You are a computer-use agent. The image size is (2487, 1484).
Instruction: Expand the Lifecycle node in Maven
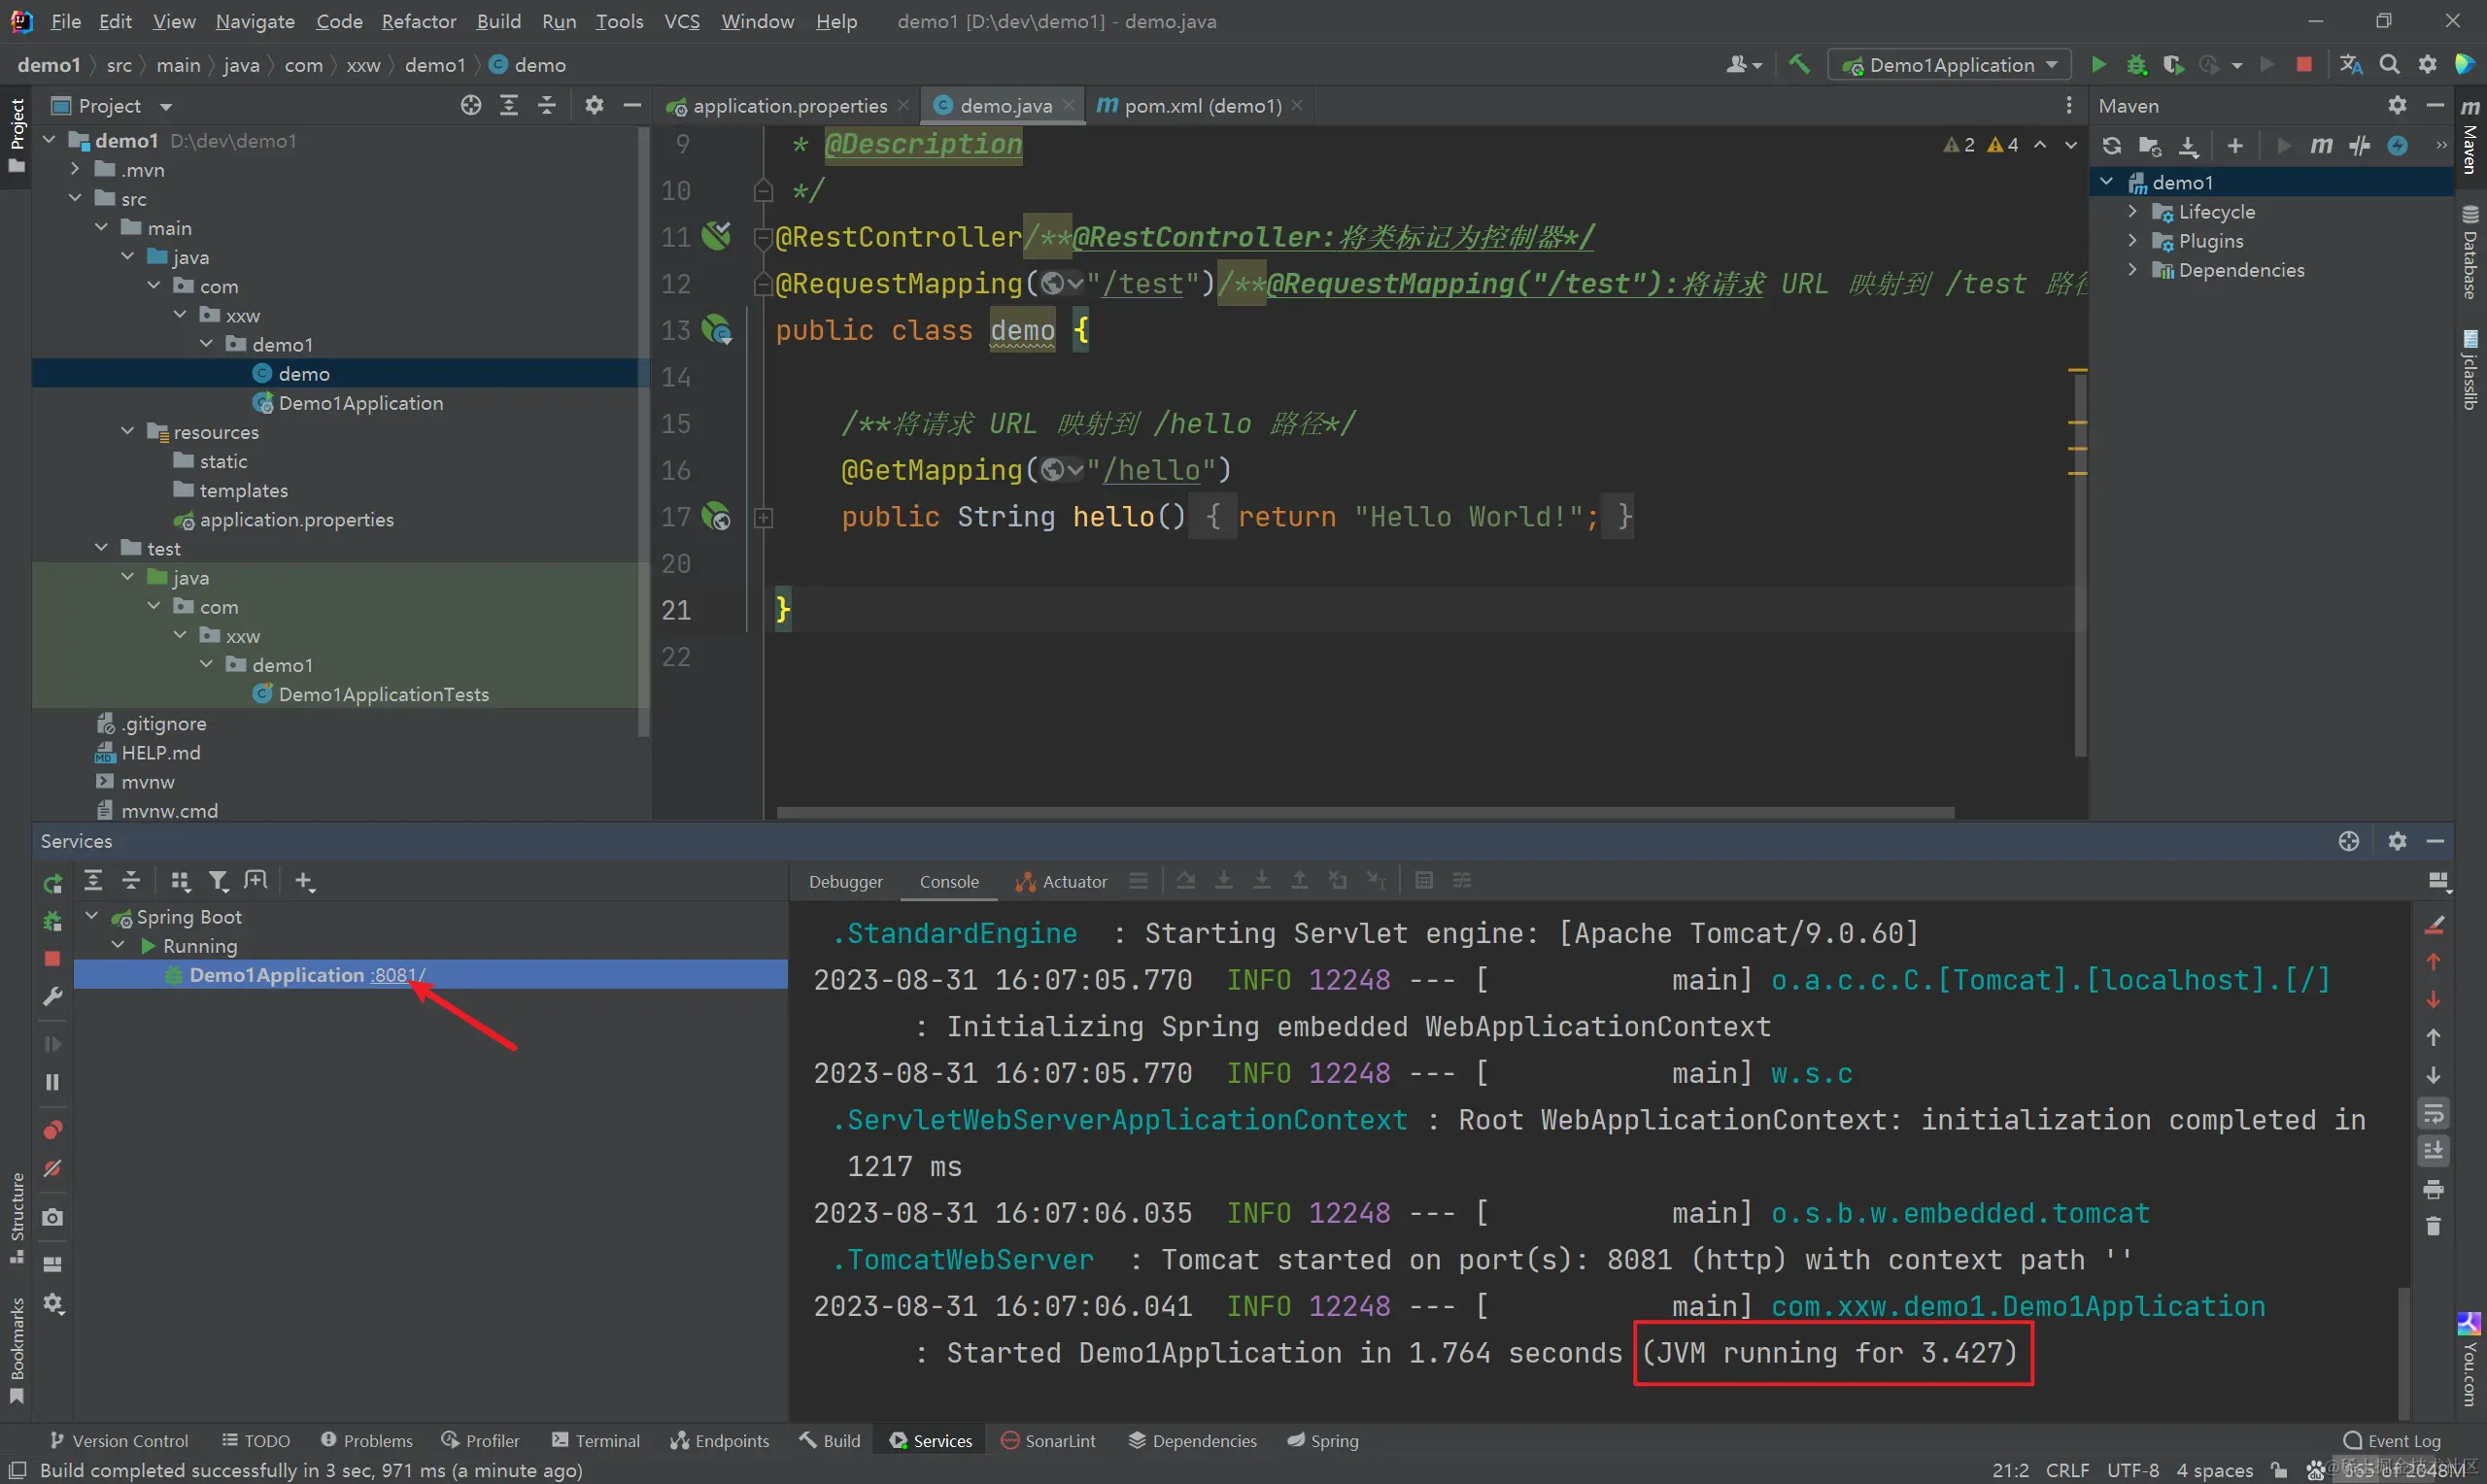[2132, 212]
